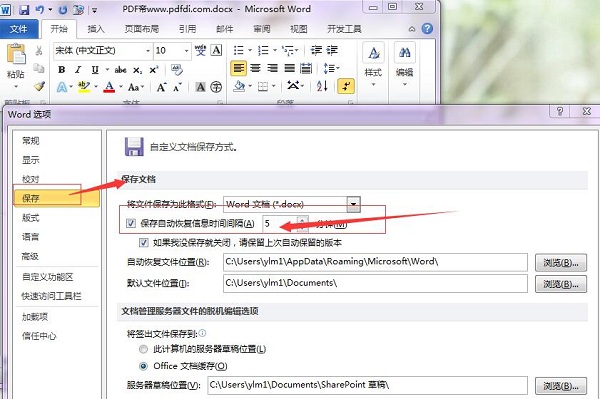Viewport: 600px width, 399px height.
Task: Expand the font size dropdown
Action: 186,50
